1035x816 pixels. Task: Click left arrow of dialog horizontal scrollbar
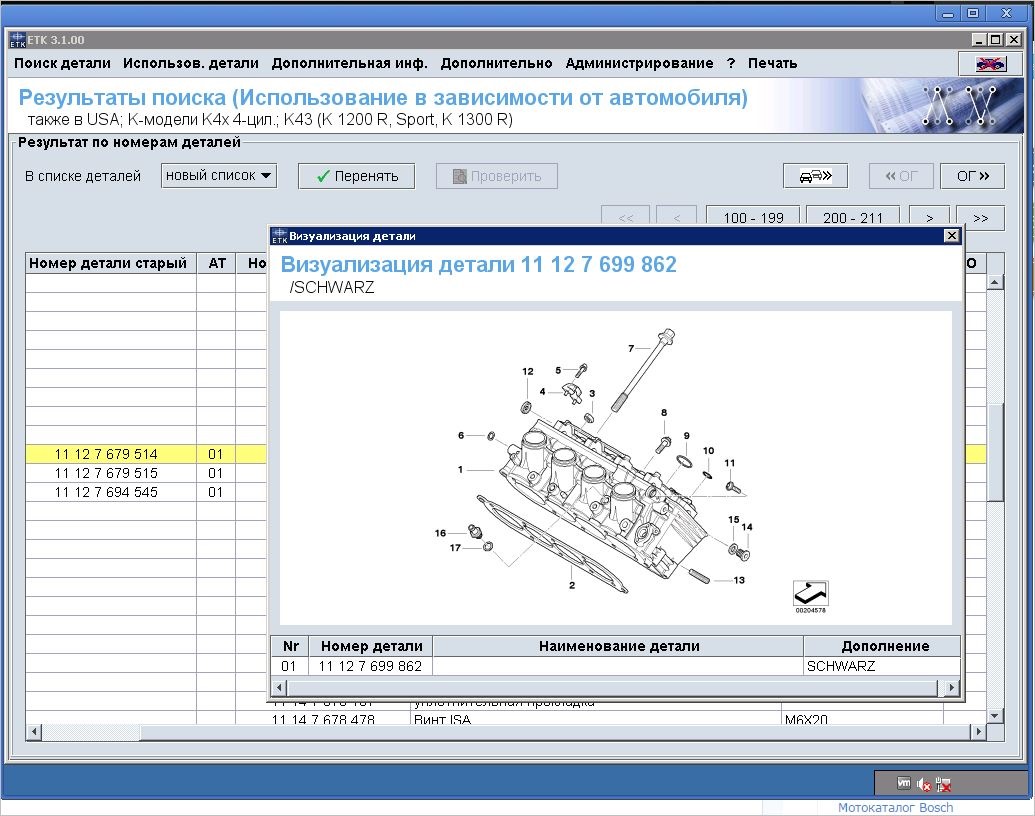[x=279, y=688]
